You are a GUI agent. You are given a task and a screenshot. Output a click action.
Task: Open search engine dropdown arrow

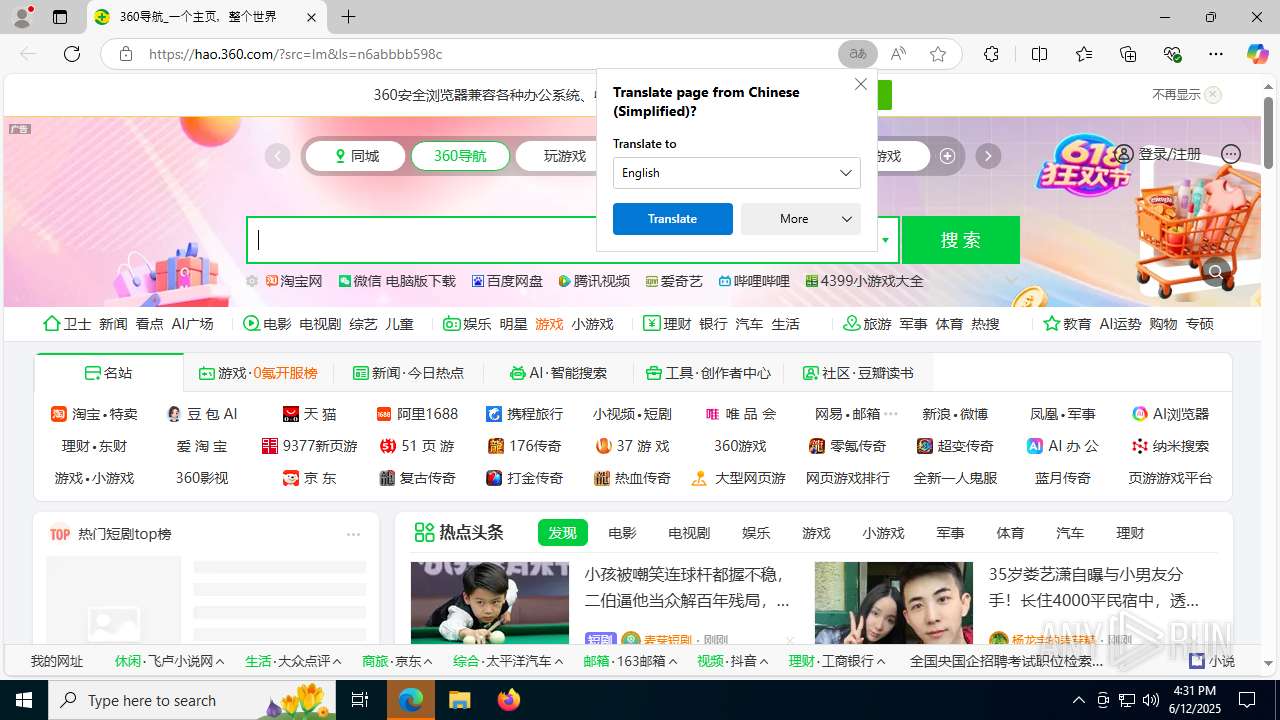(x=885, y=240)
